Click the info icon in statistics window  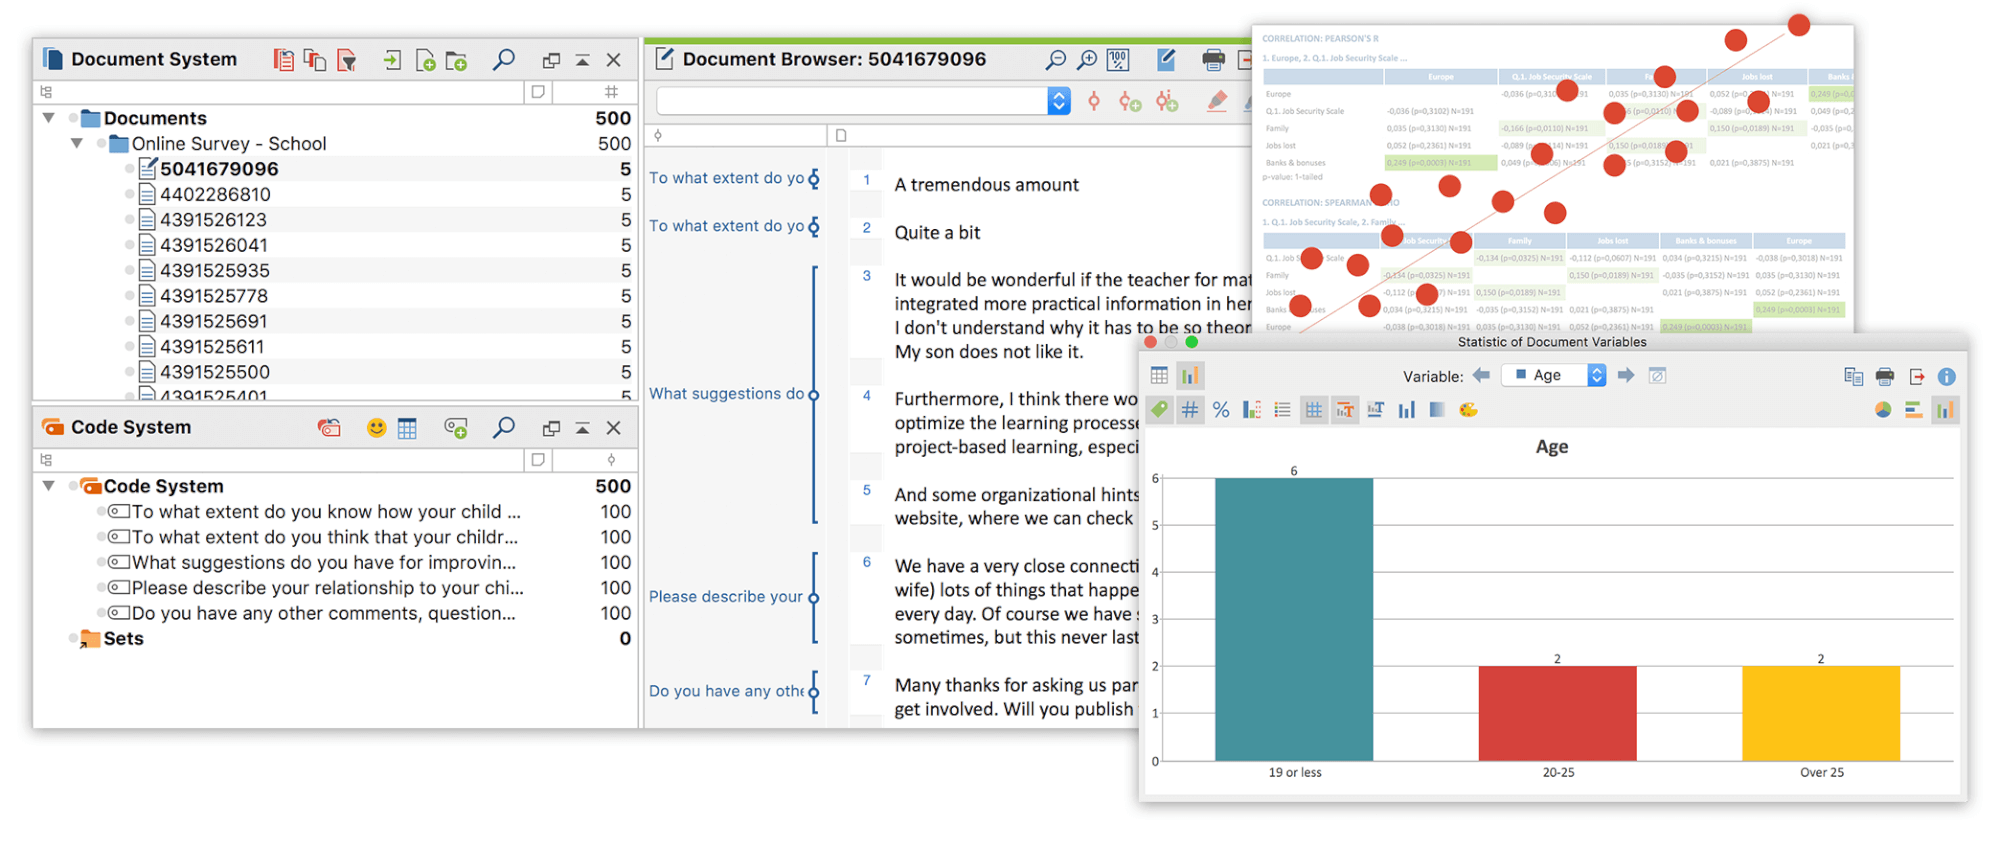pos(1946,377)
